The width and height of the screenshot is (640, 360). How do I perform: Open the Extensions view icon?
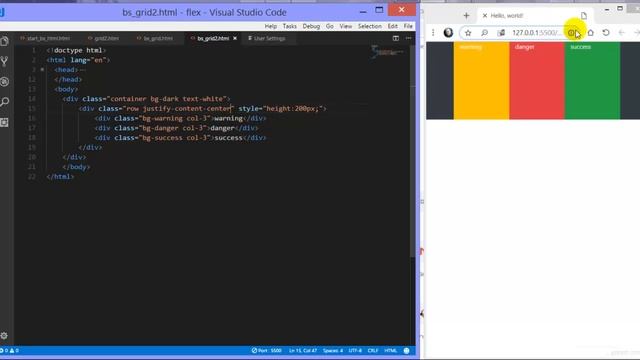pyautogui.click(x=4, y=122)
